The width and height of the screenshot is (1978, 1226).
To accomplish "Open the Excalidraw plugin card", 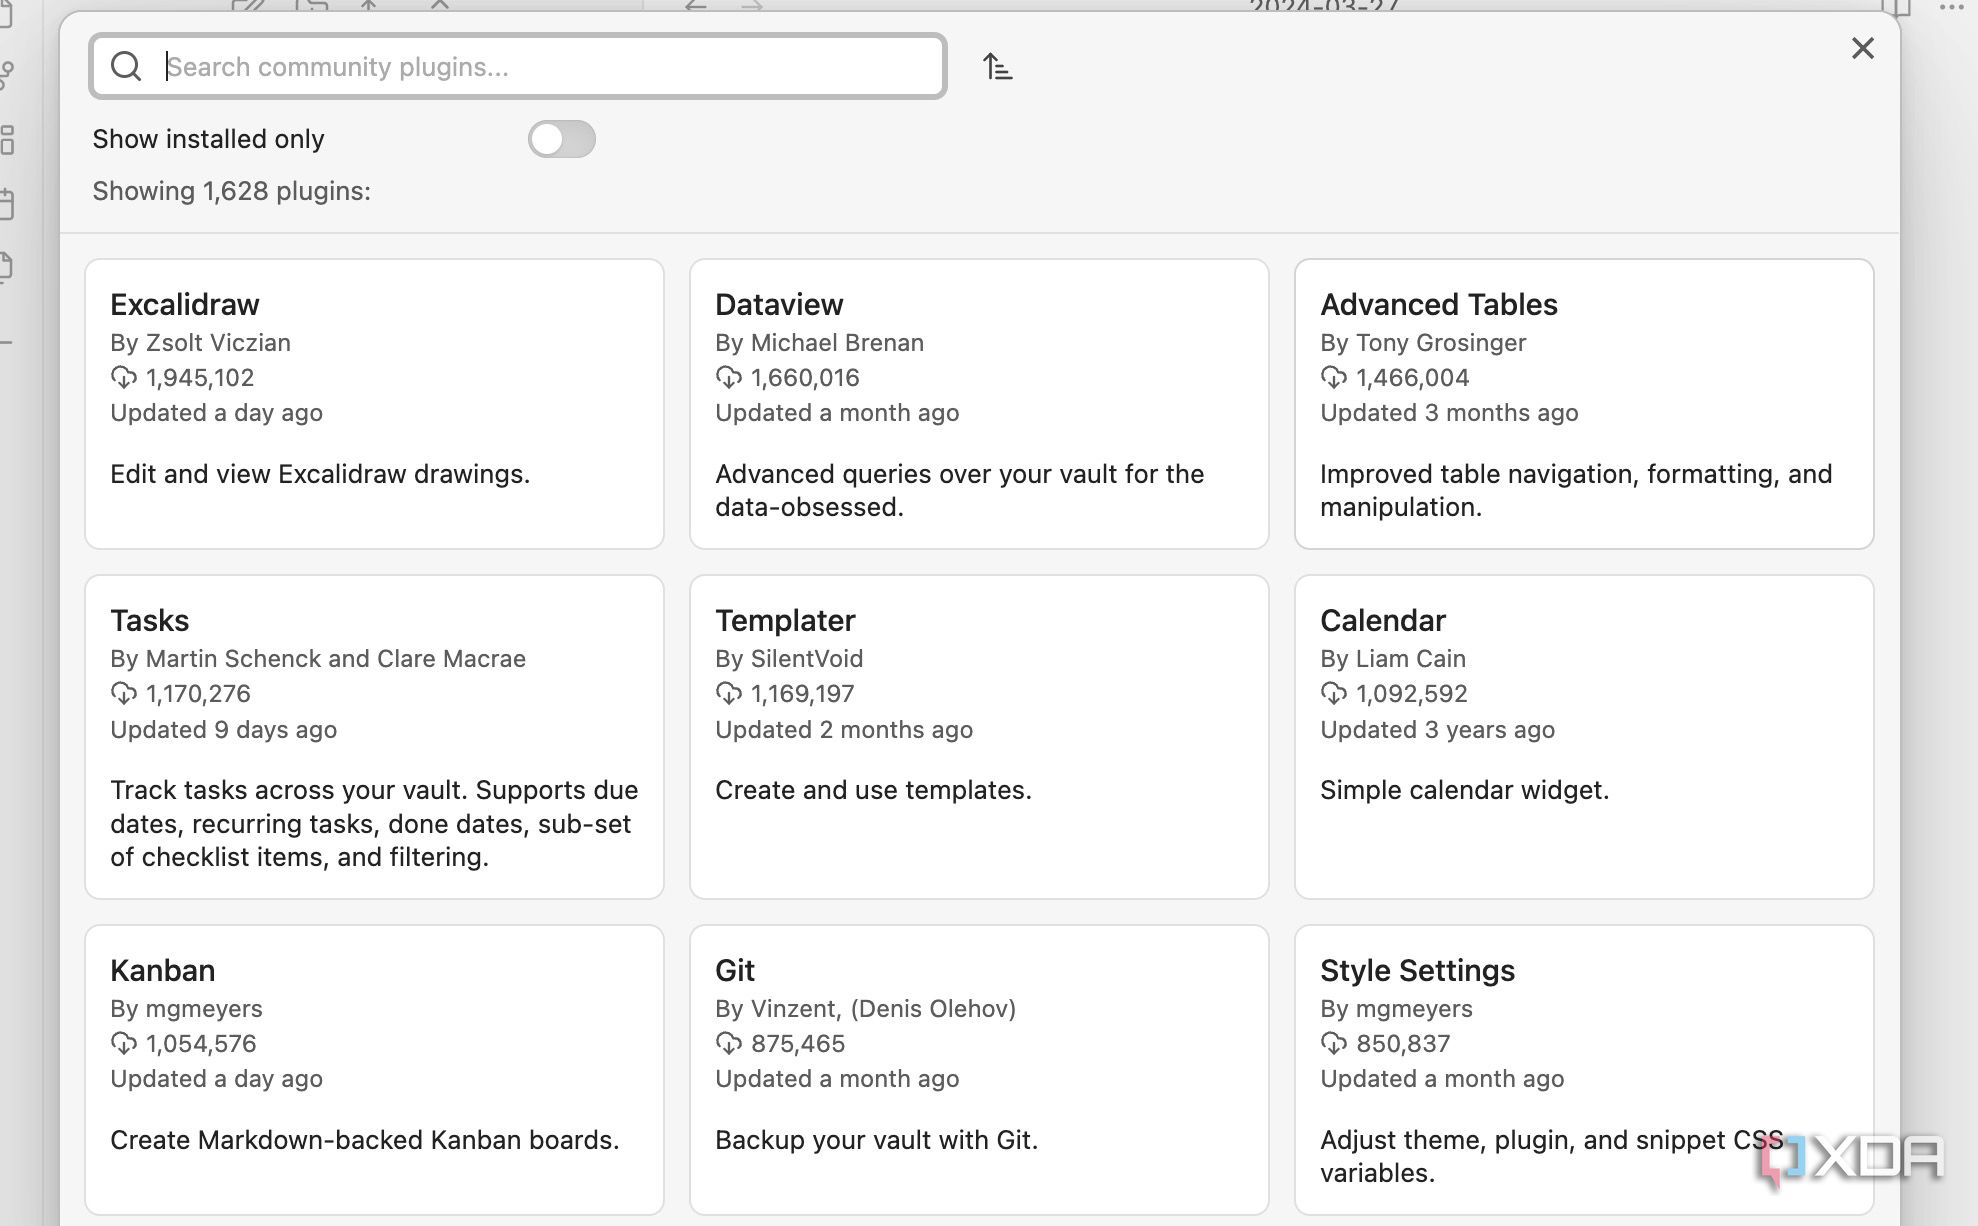I will point(375,404).
